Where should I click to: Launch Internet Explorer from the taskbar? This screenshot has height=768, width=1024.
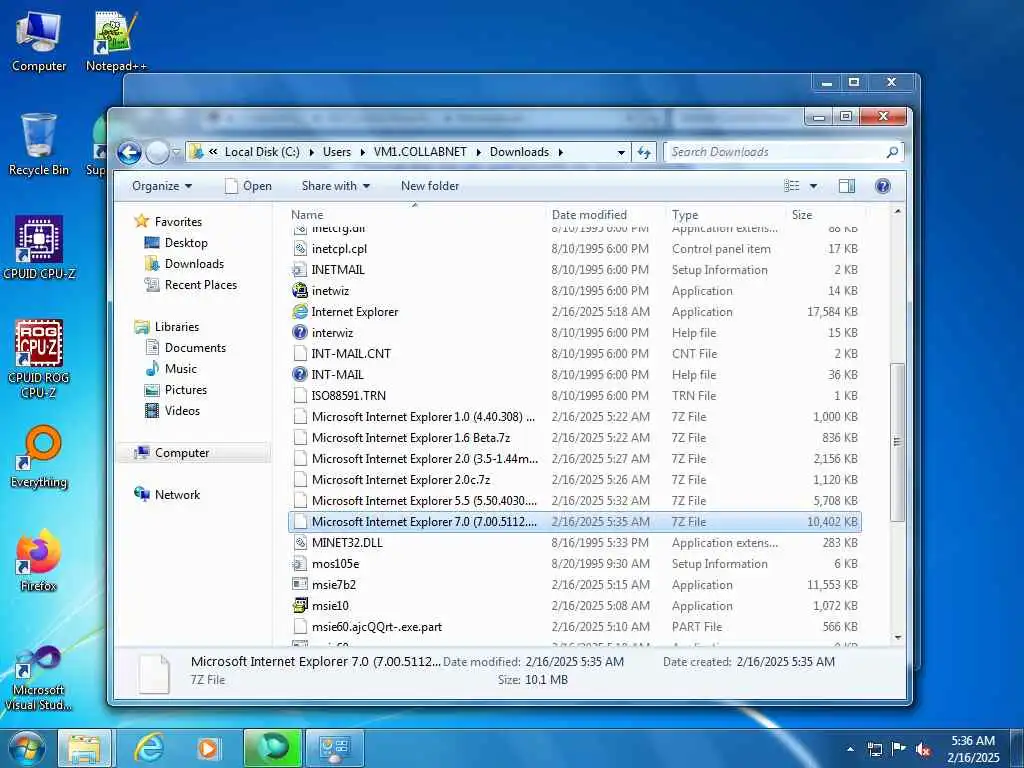(x=149, y=748)
